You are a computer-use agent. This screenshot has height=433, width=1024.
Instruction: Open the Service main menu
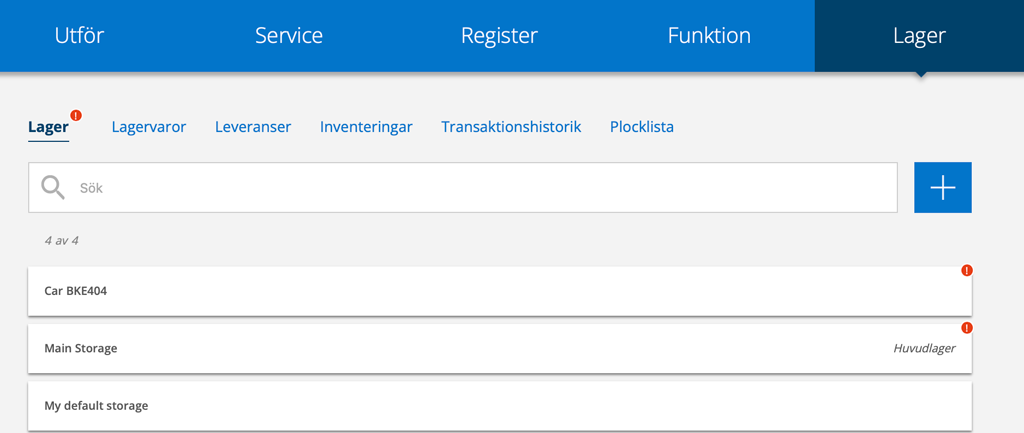coord(289,36)
